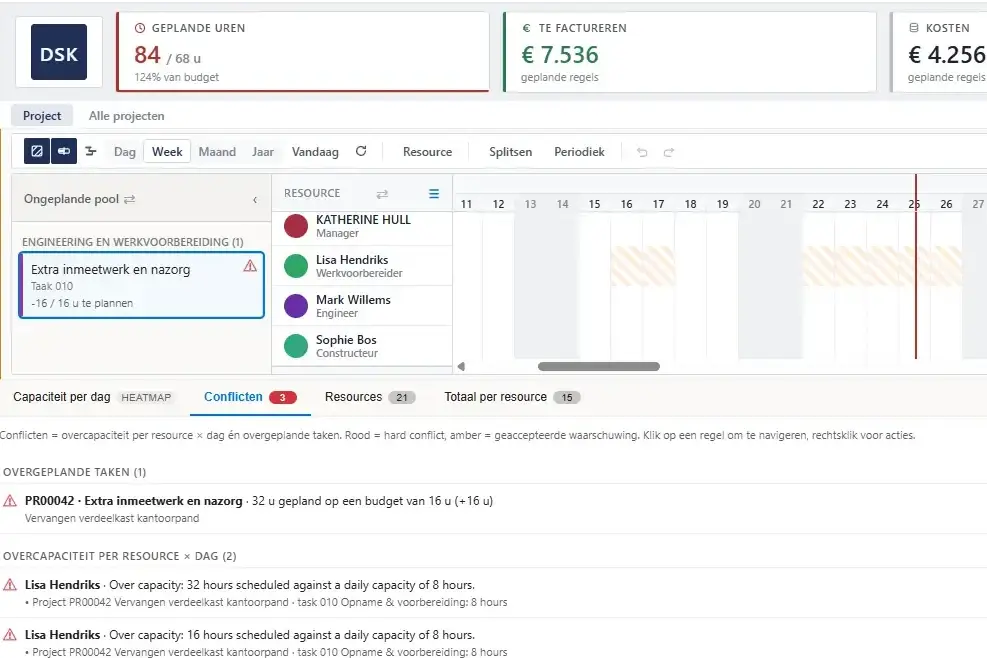Click the warning triangle on the task card
987x658 pixels.
coord(250,266)
